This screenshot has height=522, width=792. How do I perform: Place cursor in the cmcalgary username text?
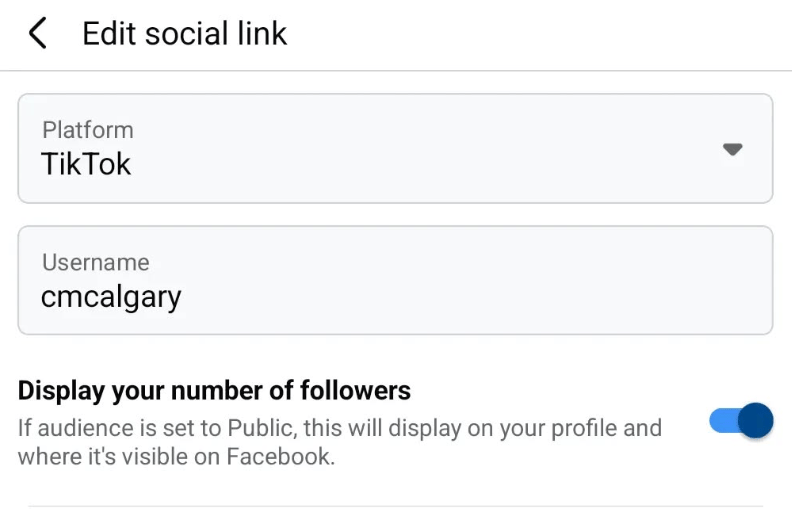(x=111, y=296)
